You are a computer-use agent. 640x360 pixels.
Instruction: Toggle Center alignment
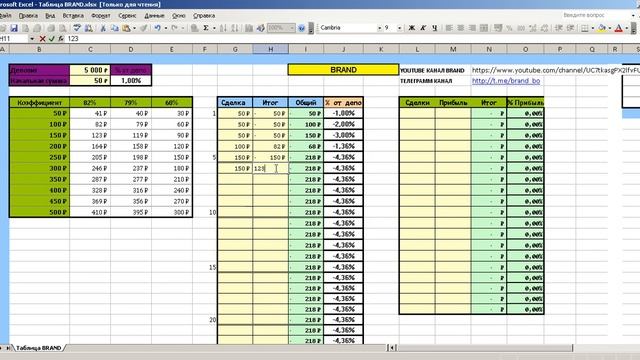(460, 28)
